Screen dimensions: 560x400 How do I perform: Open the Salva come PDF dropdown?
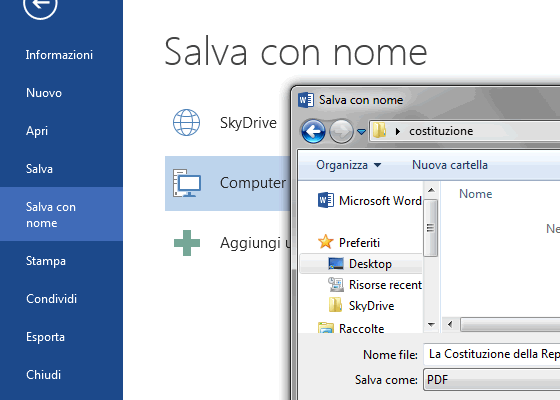tap(492, 380)
